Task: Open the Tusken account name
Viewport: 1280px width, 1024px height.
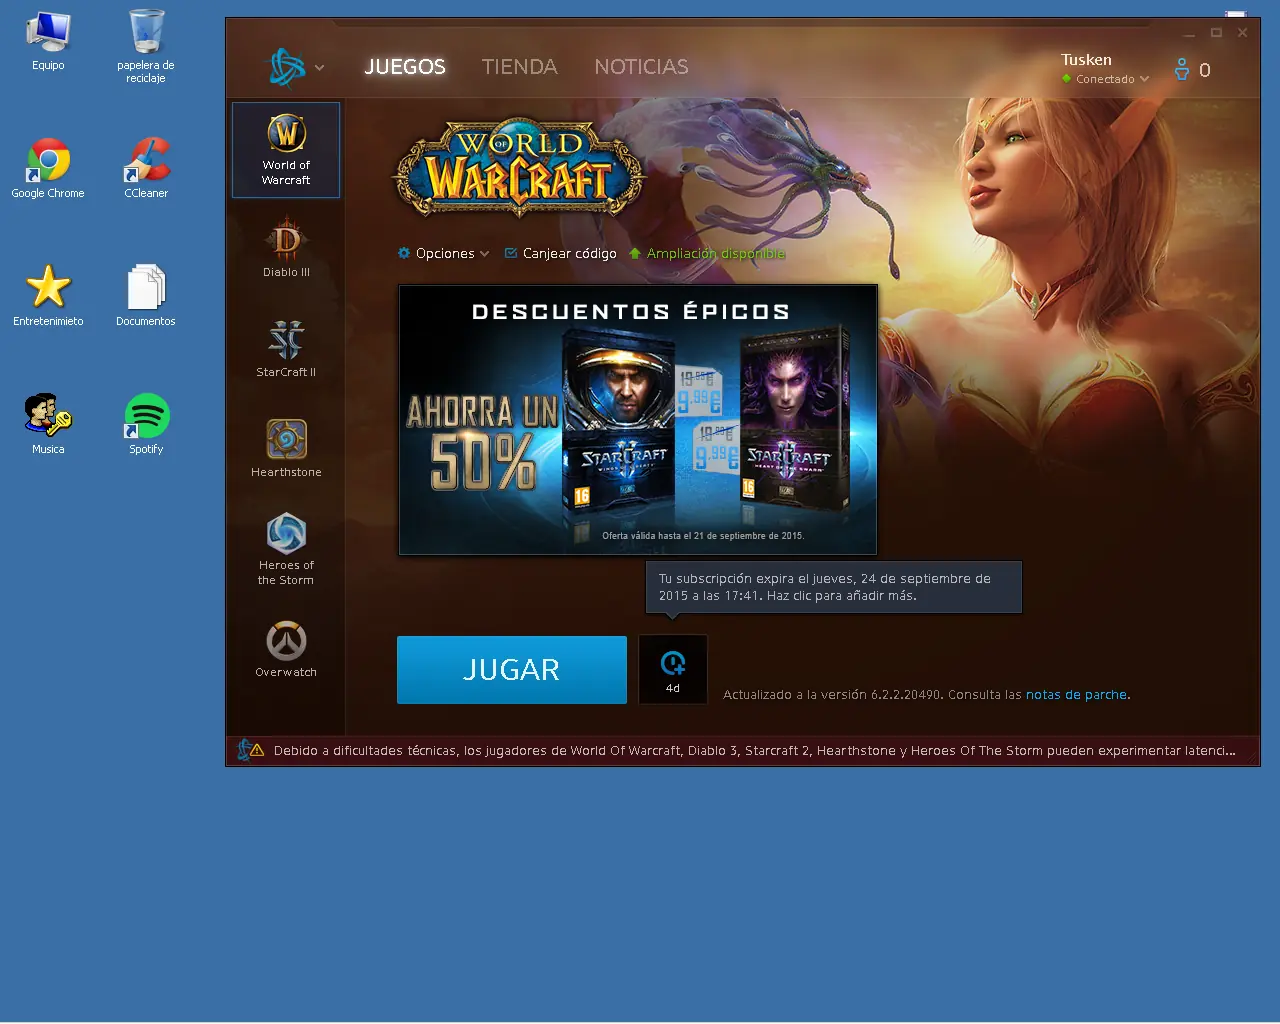Action: 1086,60
